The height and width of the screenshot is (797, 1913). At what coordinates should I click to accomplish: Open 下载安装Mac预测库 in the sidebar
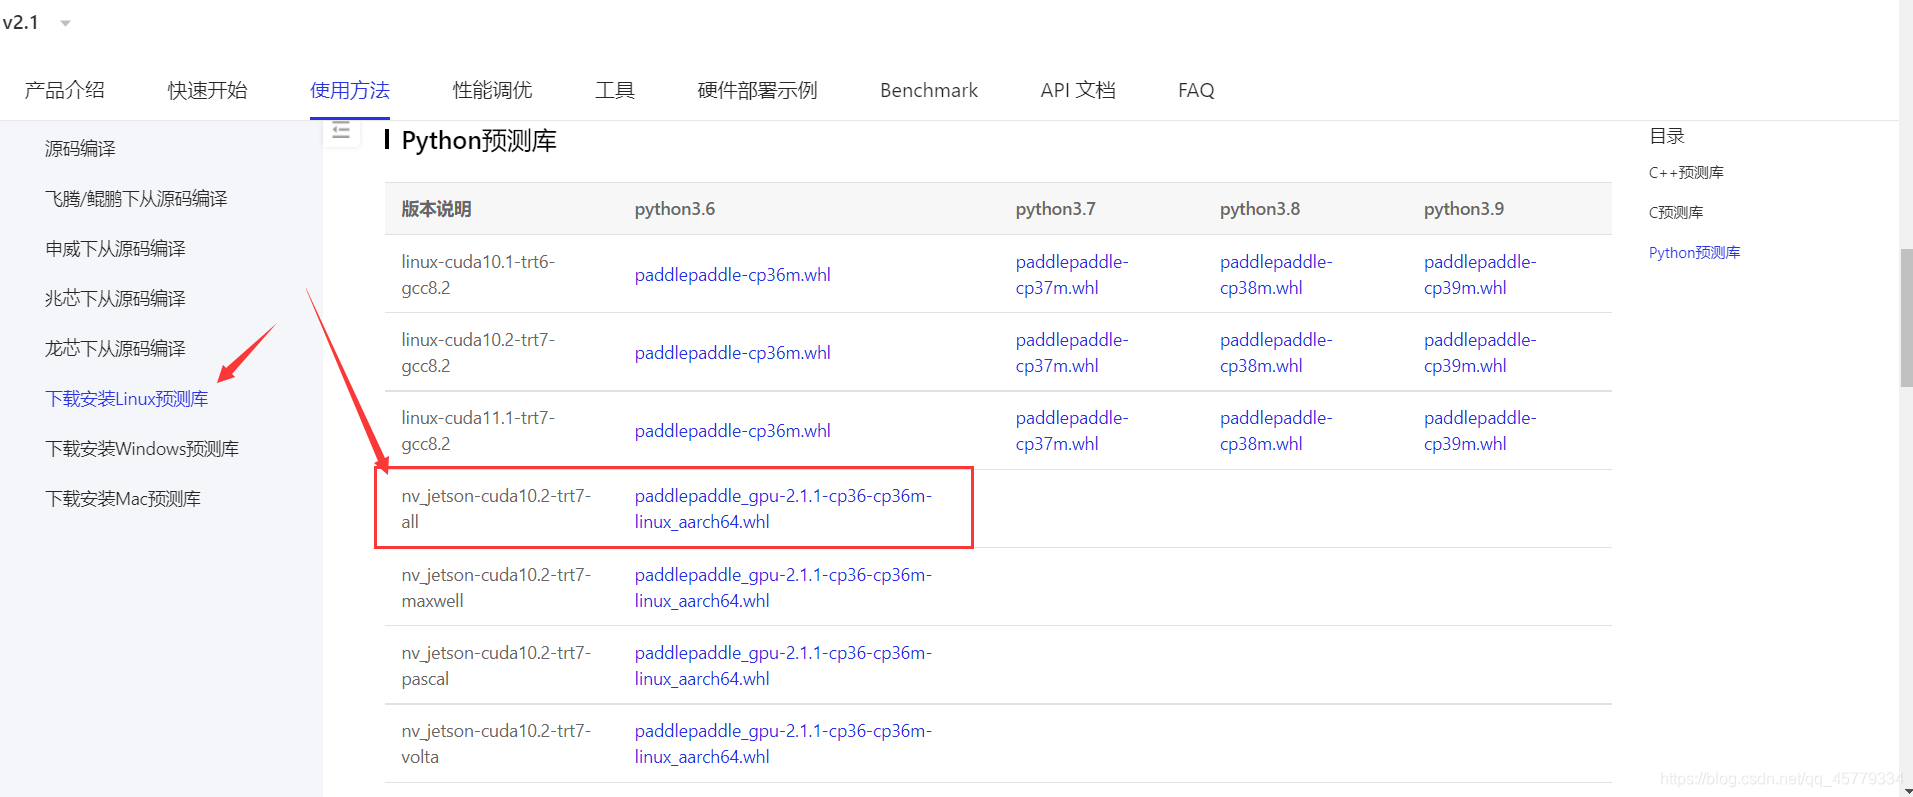(x=123, y=499)
